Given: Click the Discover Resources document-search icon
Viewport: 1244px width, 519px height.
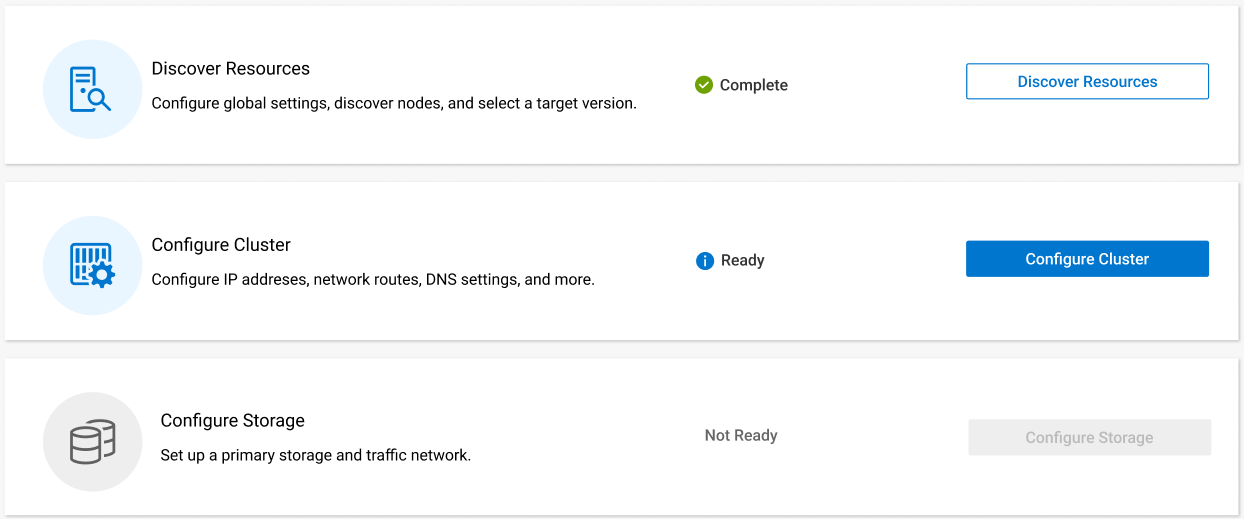Looking at the screenshot, I should tap(91, 89).
